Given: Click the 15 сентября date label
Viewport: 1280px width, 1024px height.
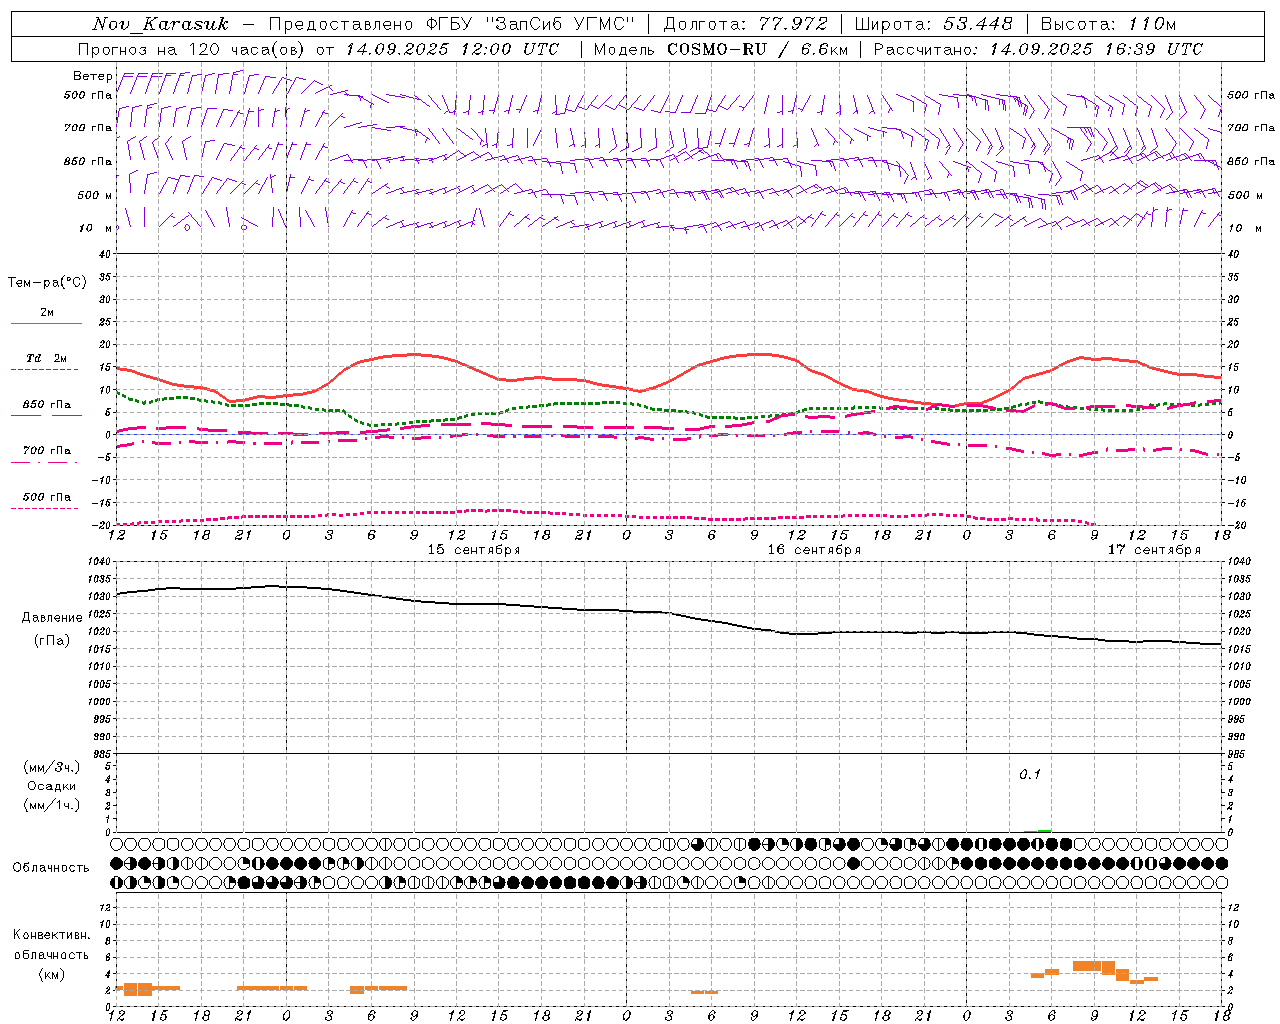Looking at the screenshot, I should pyautogui.click(x=474, y=550).
